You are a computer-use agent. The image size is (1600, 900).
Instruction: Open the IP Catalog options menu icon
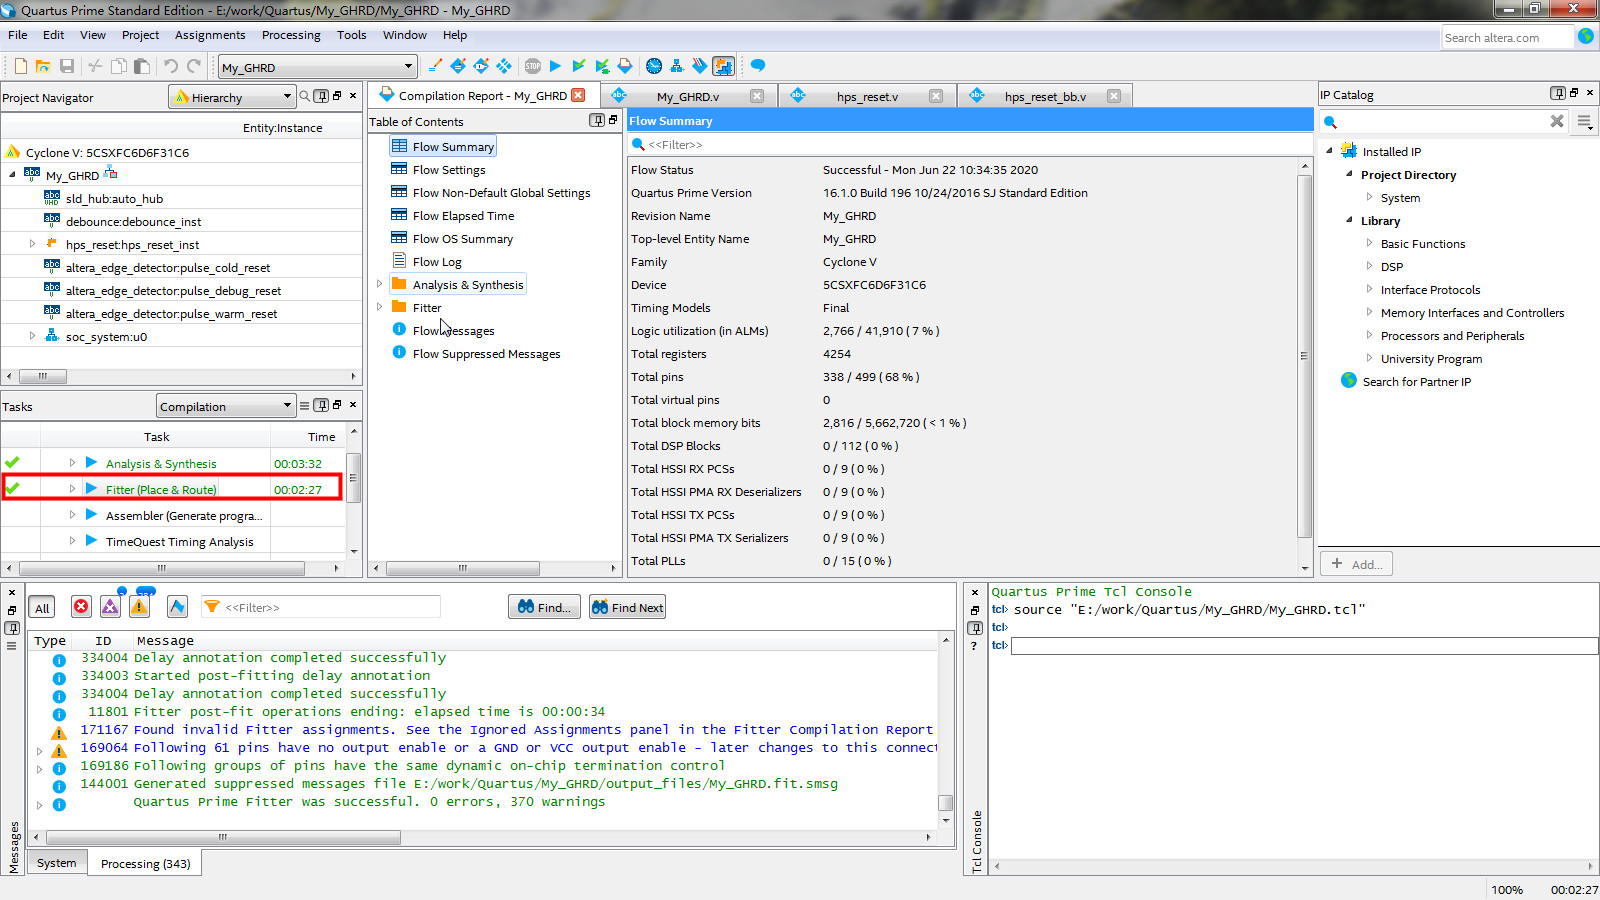[x=1584, y=121]
